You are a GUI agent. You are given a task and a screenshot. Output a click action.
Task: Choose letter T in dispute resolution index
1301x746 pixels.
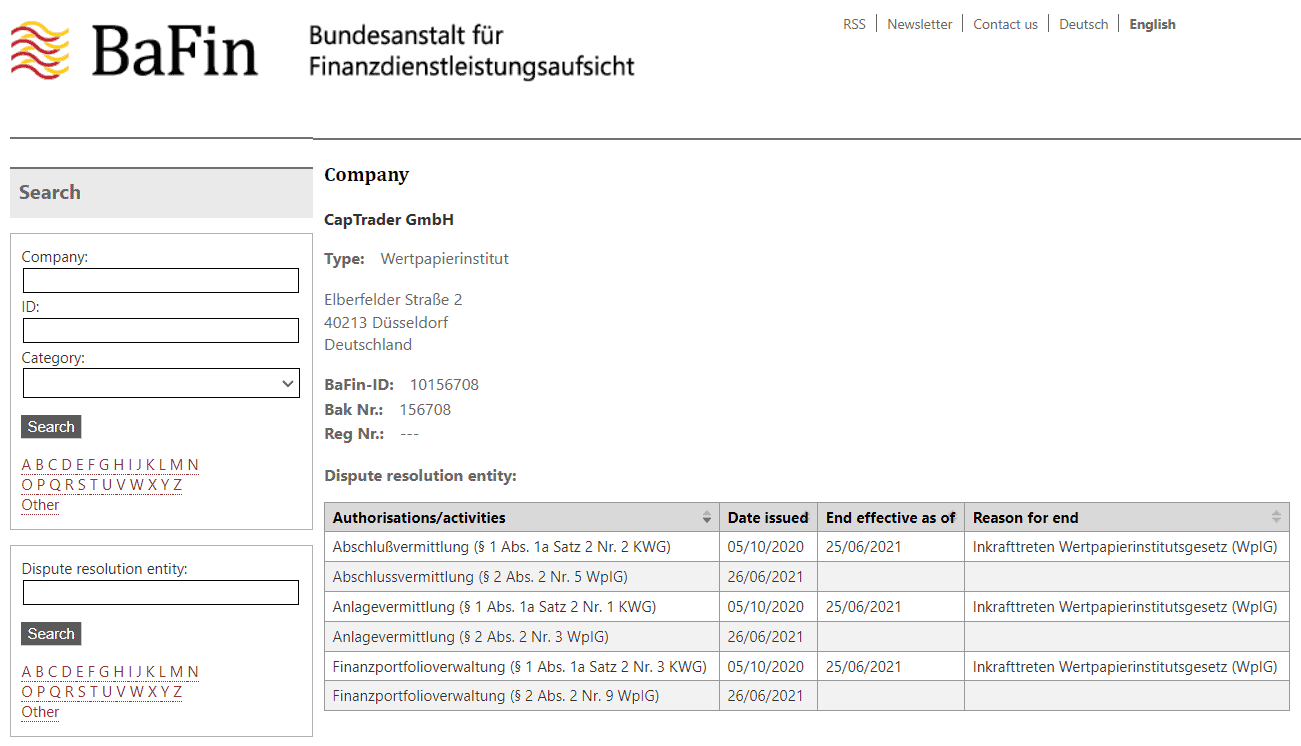93,692
